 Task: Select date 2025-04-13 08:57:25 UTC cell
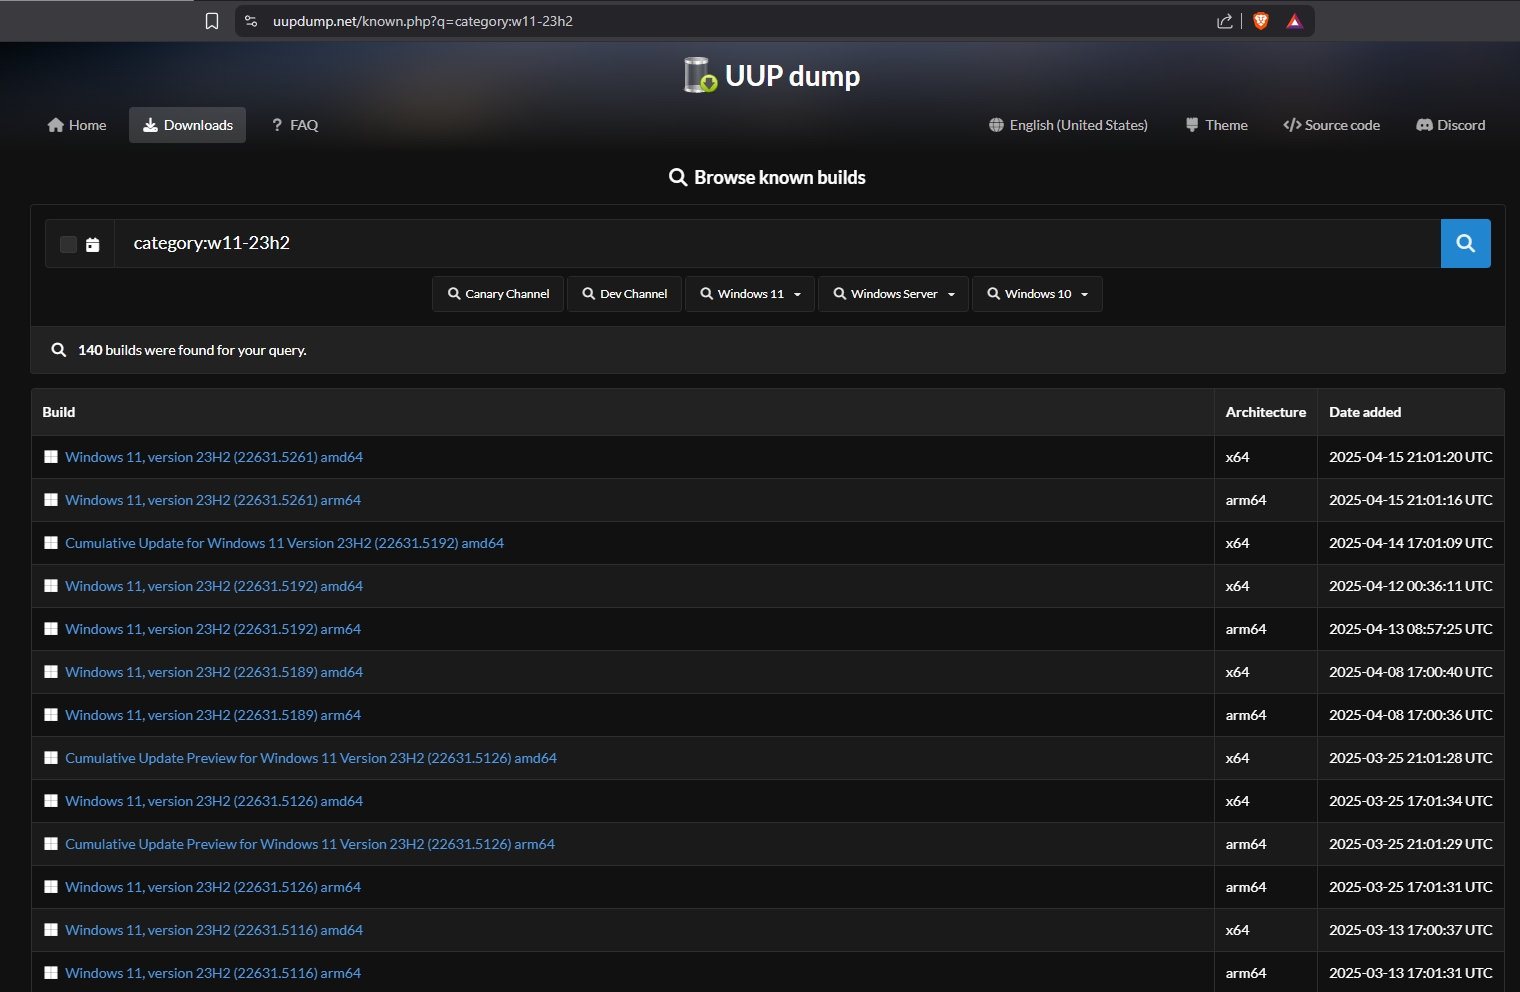click(1411, 629)
